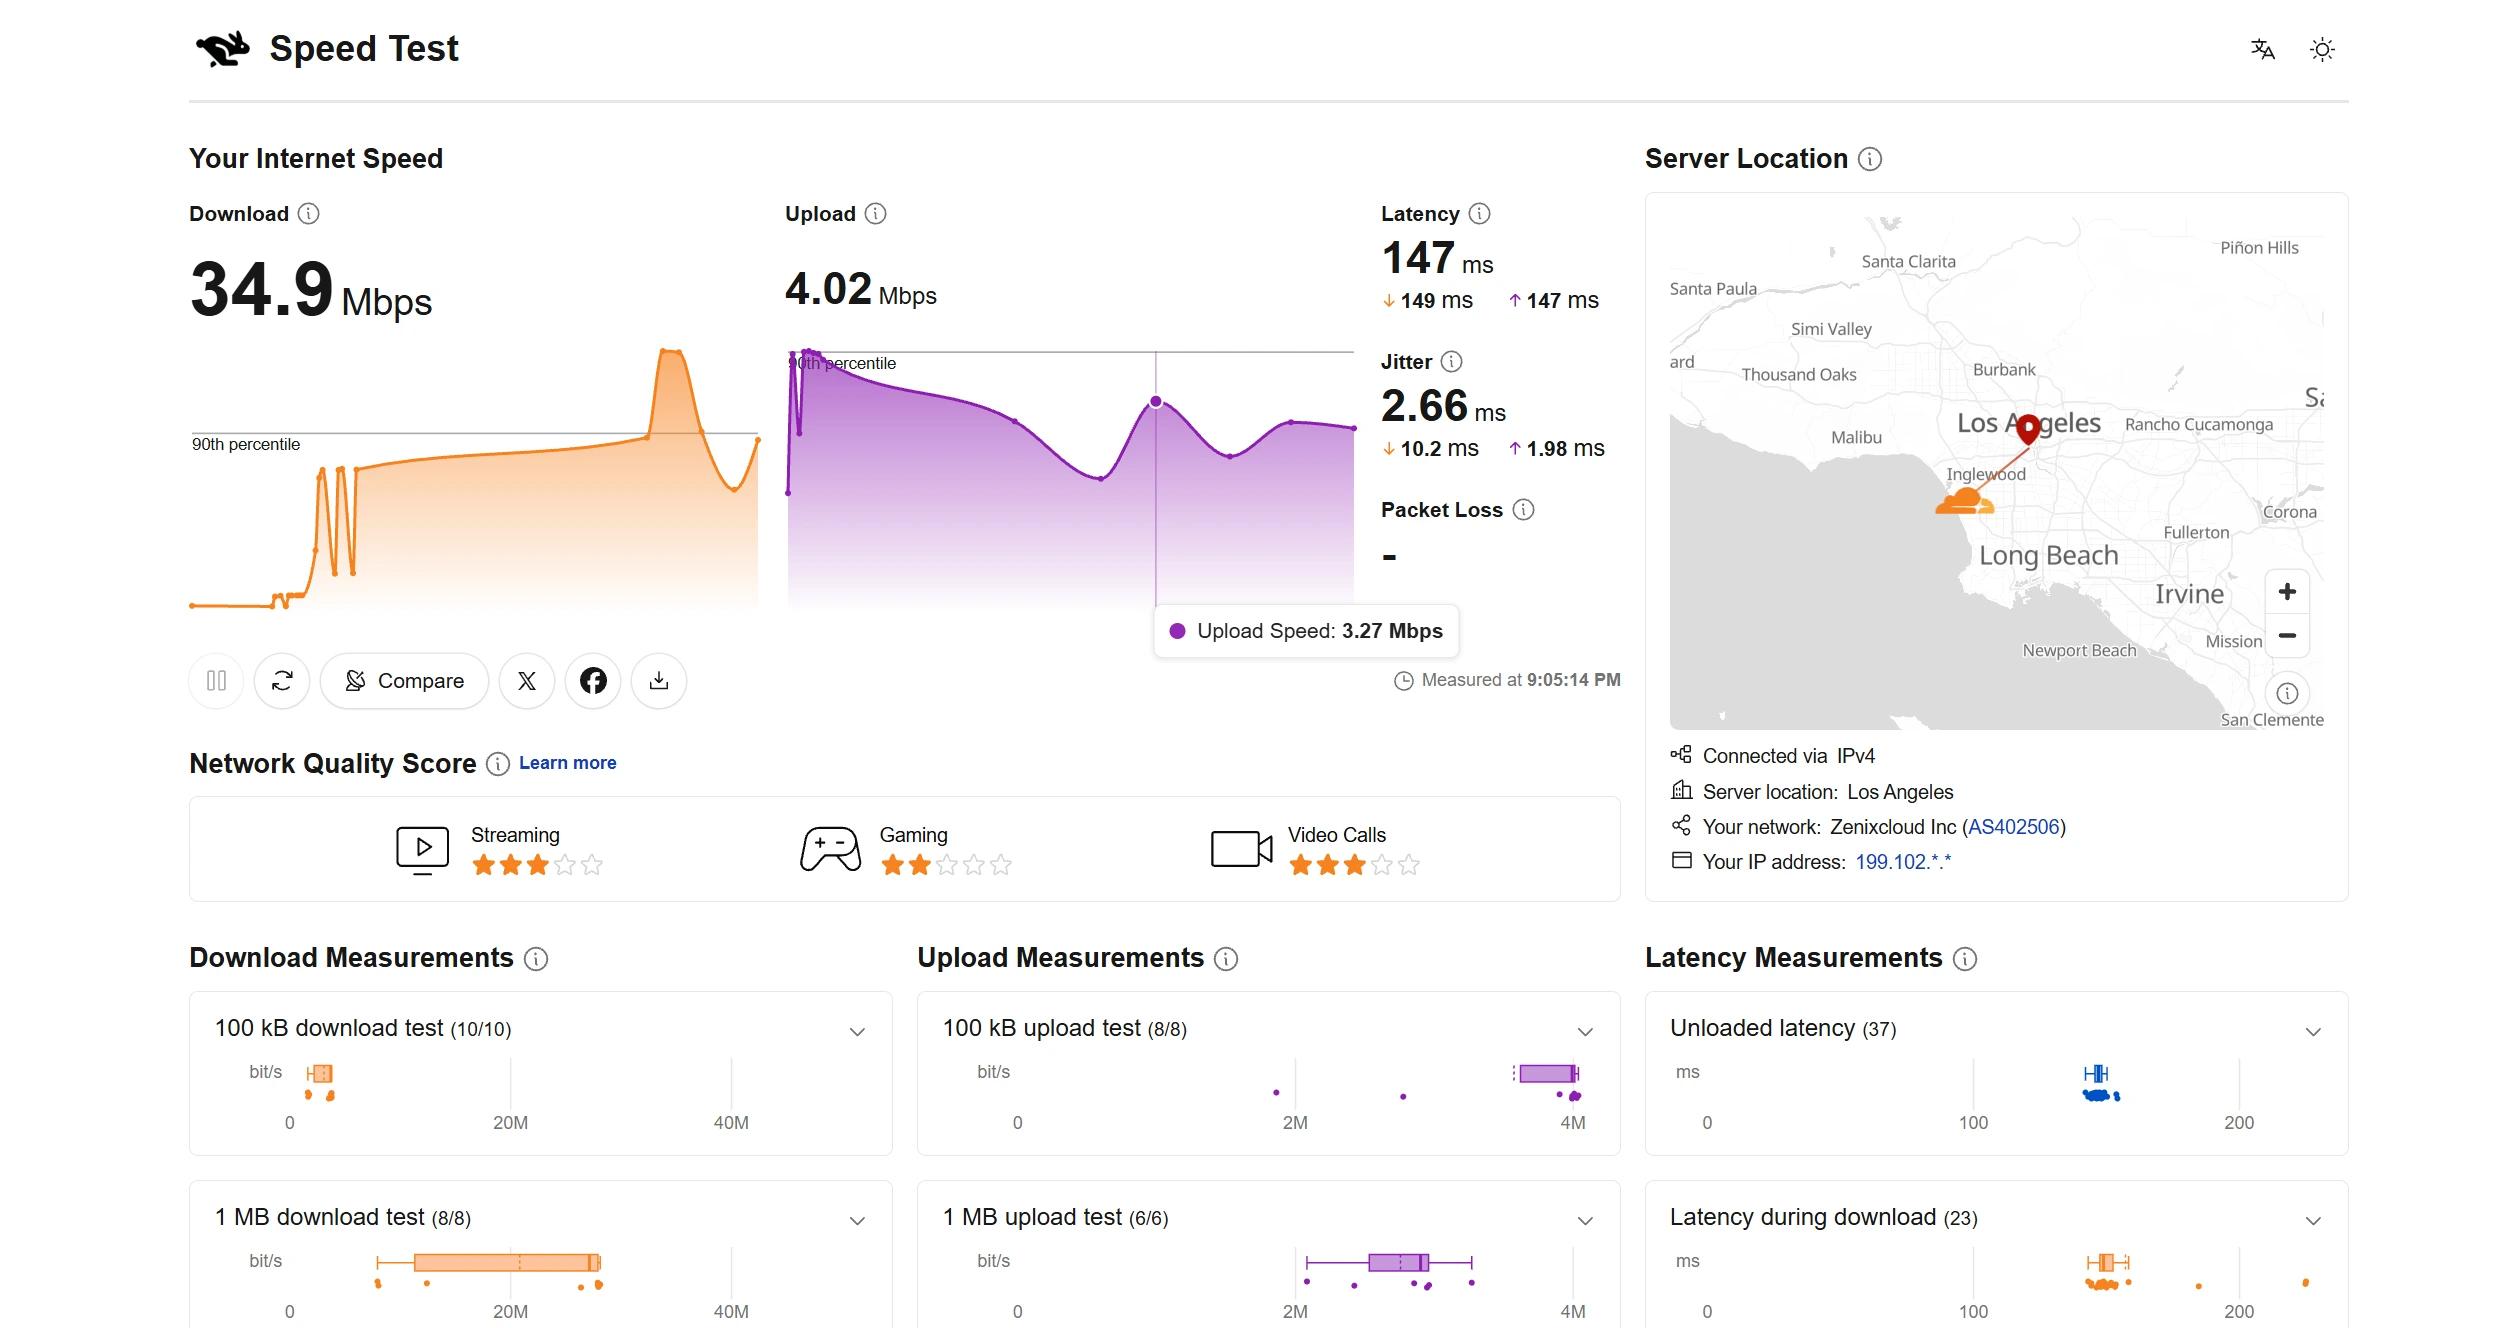The height and width of the screenshot is (1328, 2498).
Task: Expand Unloaded latency measurements
Action: tap(2313, 1031)
